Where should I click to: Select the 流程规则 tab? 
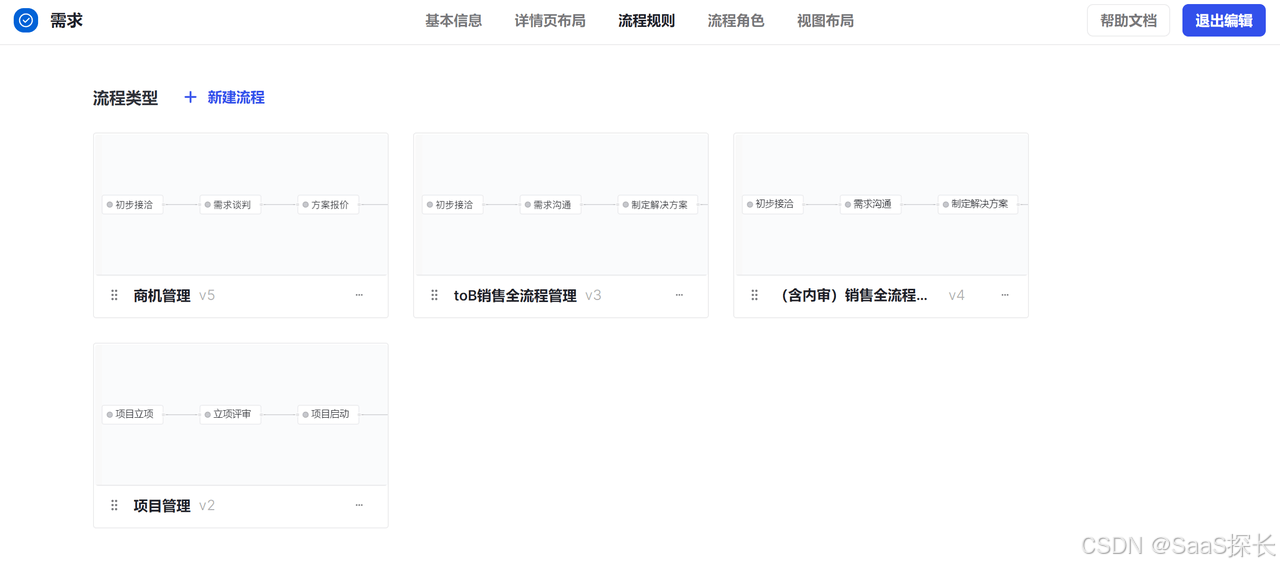pos(646,21)
